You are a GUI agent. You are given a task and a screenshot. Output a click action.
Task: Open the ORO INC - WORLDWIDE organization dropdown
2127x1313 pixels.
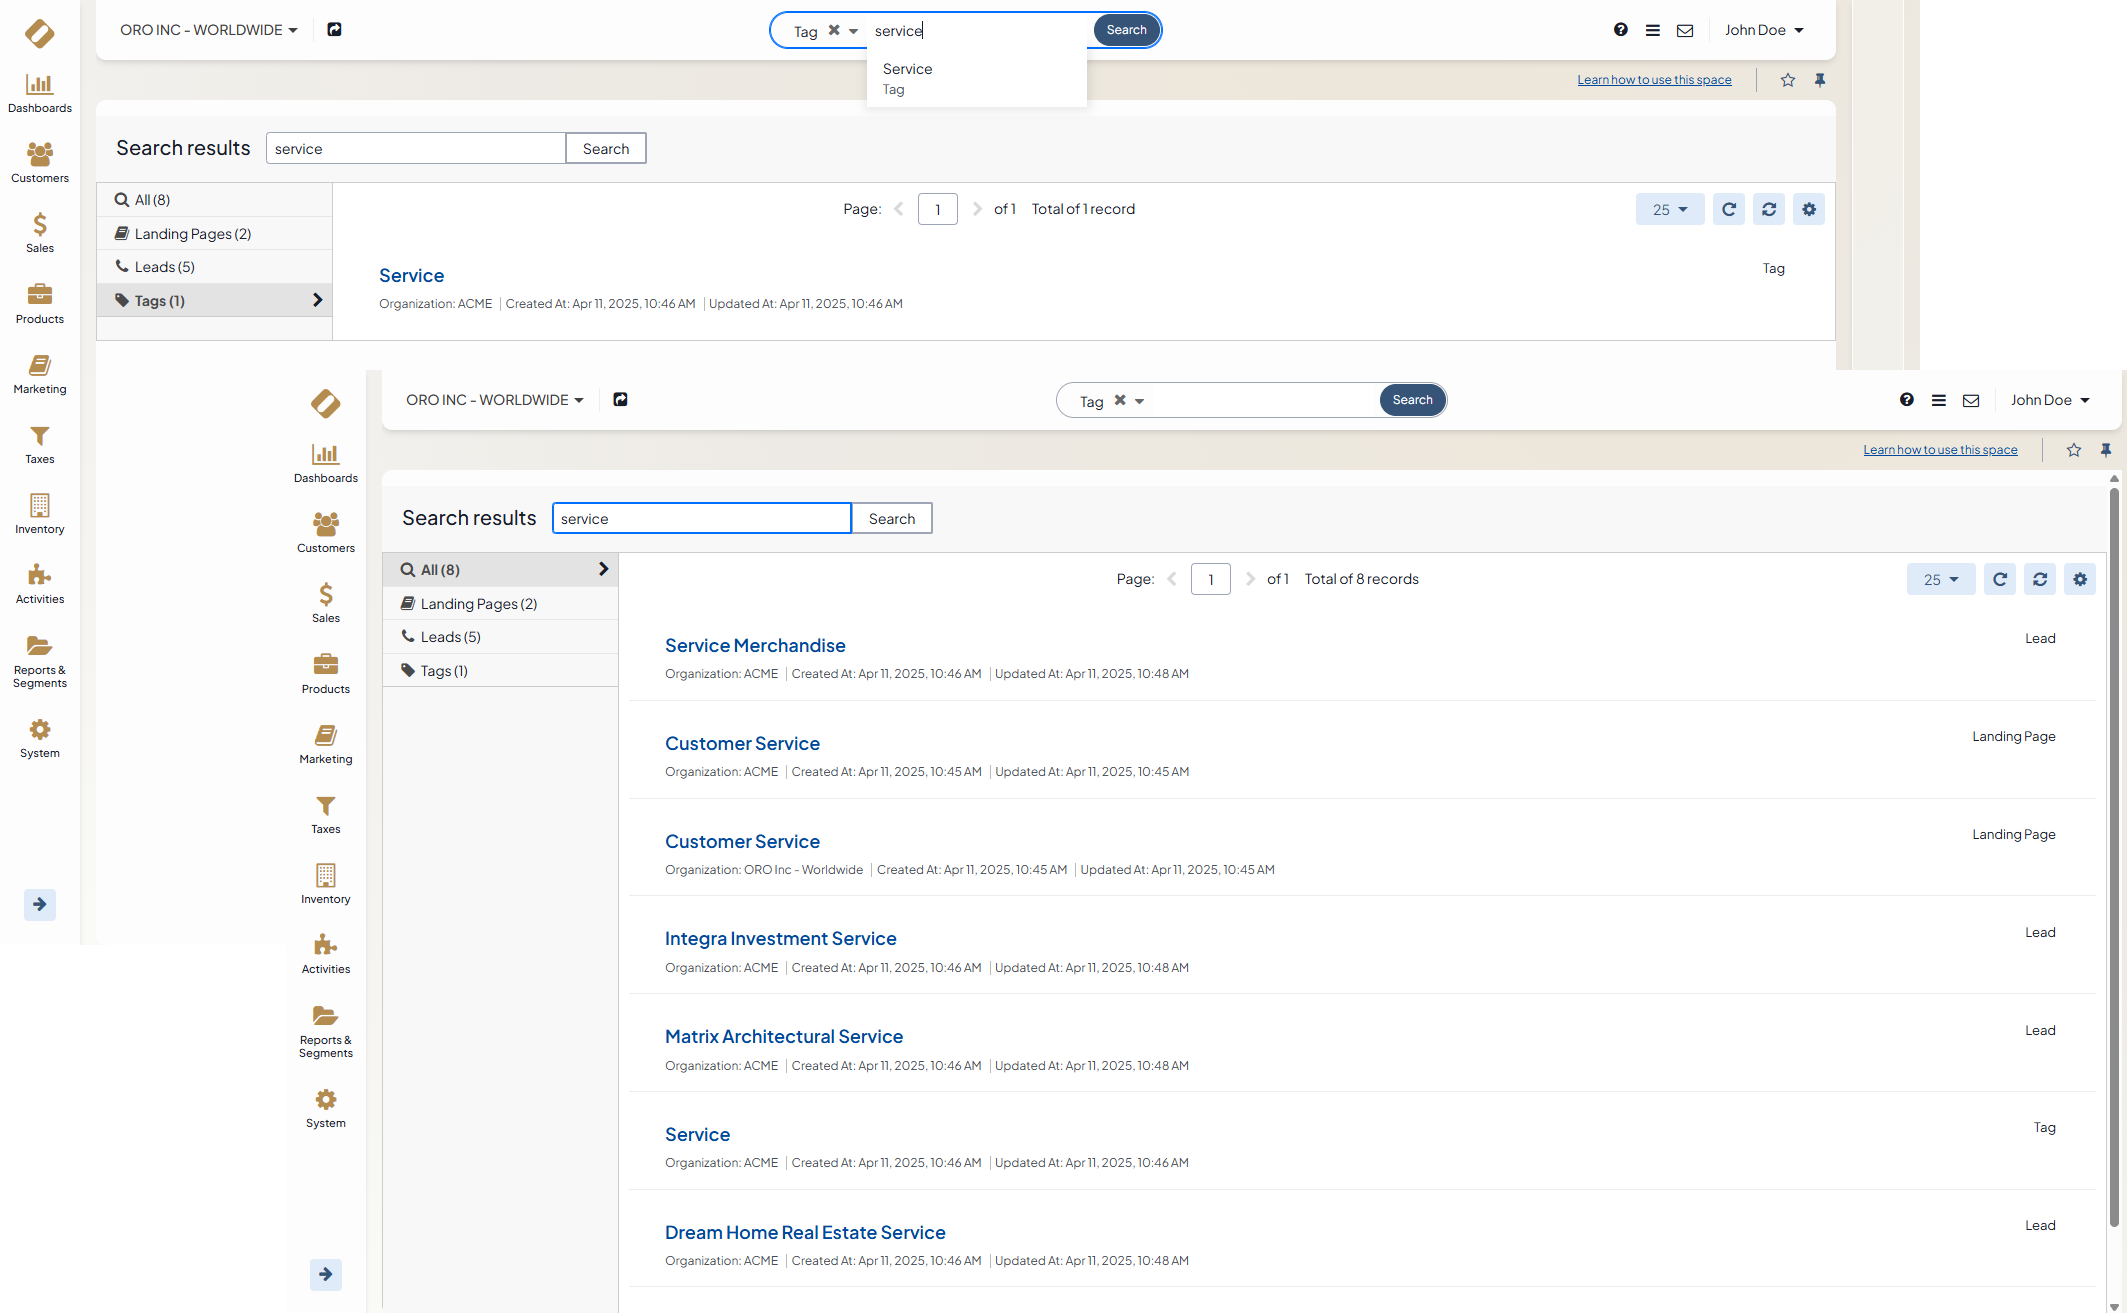coord(494,400)
